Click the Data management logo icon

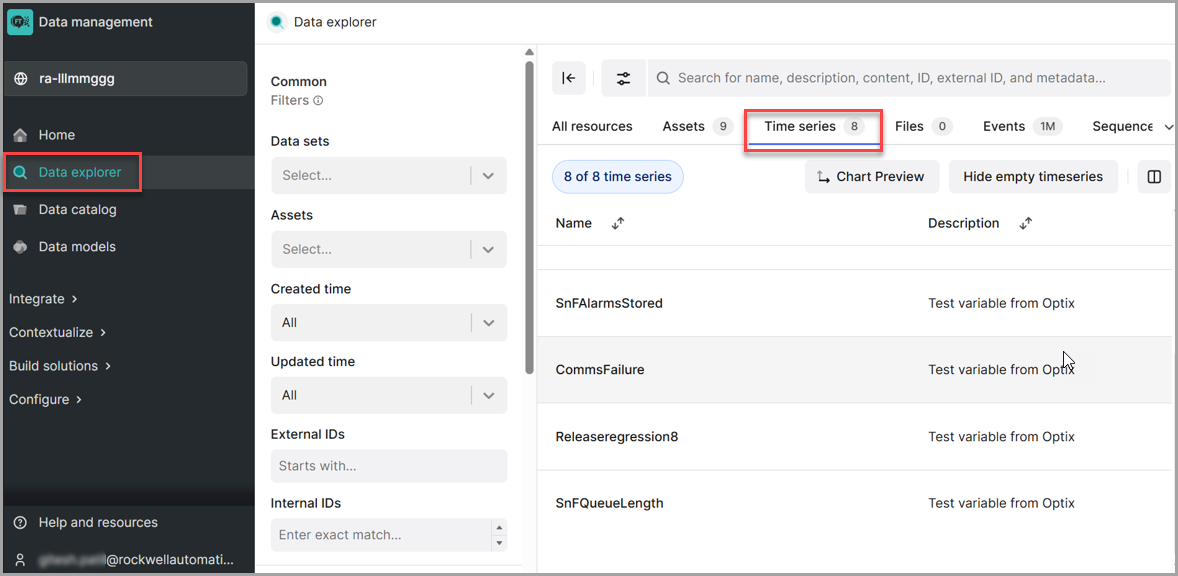[20, 23]
